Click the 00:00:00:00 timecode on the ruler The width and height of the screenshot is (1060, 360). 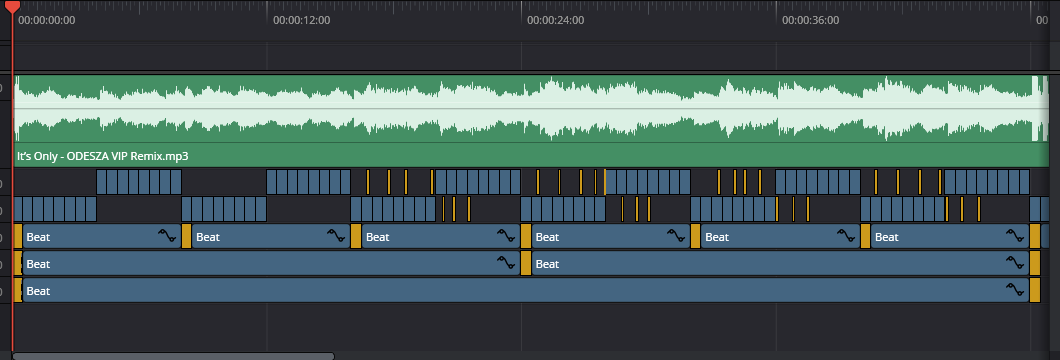47,20
